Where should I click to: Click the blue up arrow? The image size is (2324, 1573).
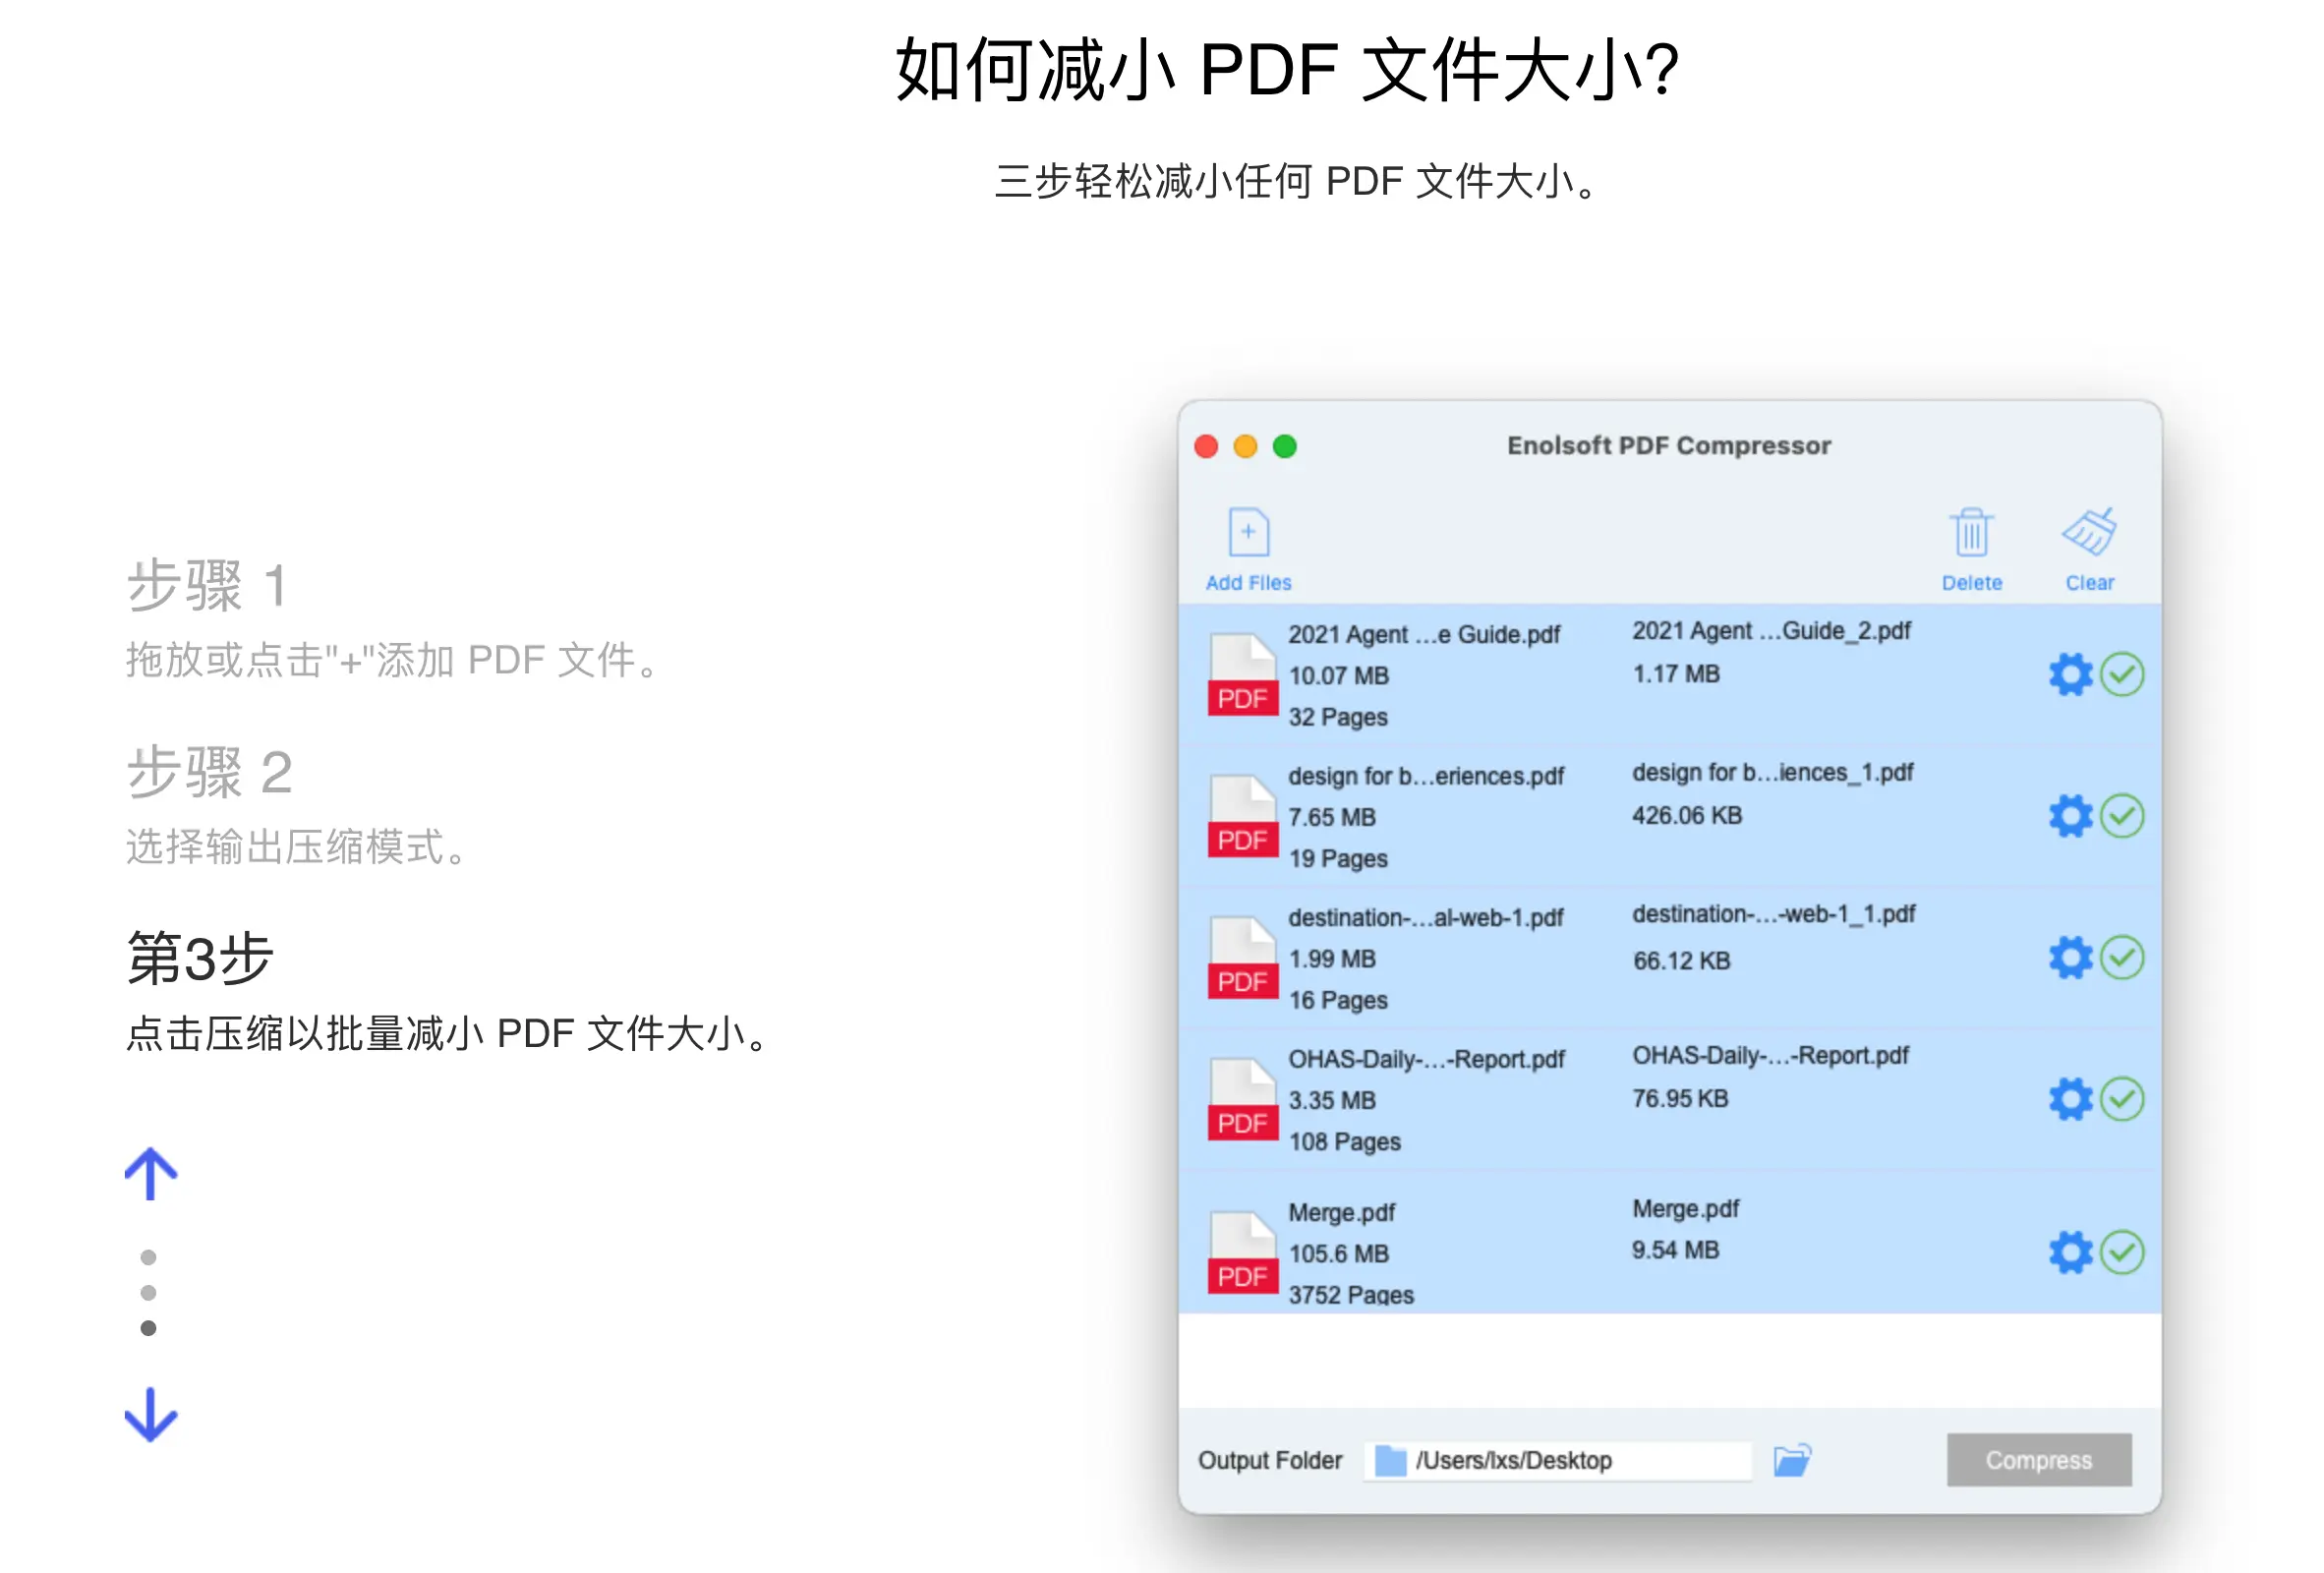151,1173
